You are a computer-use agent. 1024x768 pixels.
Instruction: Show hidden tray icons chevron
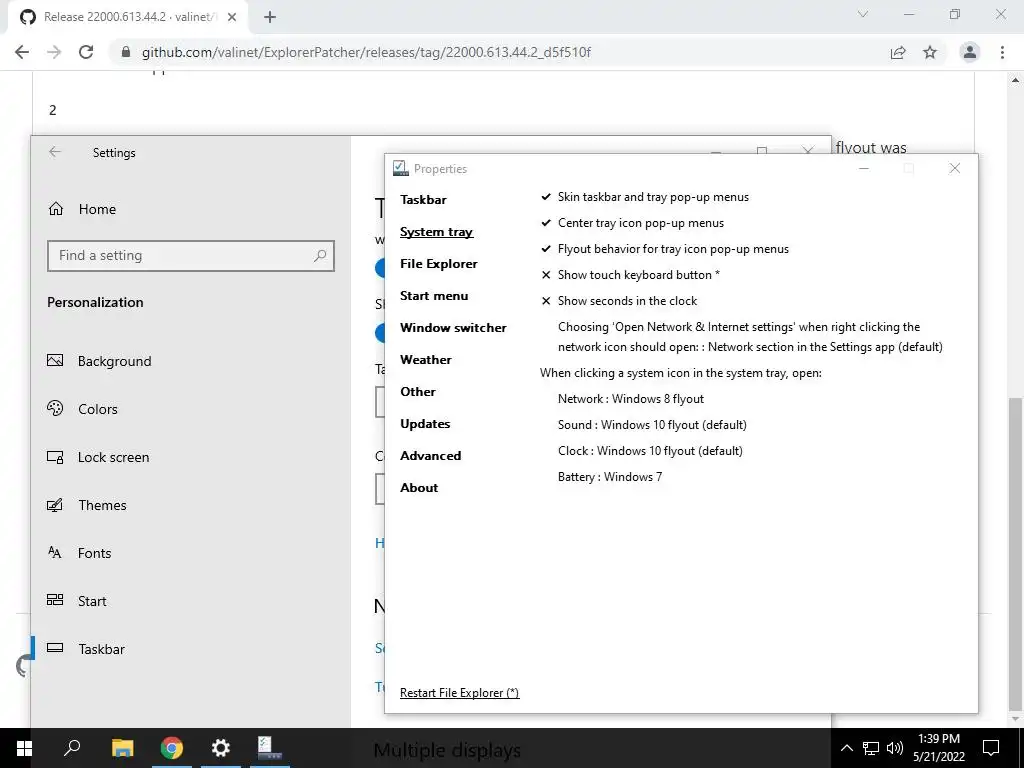pyautogui.click(x=846, y=748)
